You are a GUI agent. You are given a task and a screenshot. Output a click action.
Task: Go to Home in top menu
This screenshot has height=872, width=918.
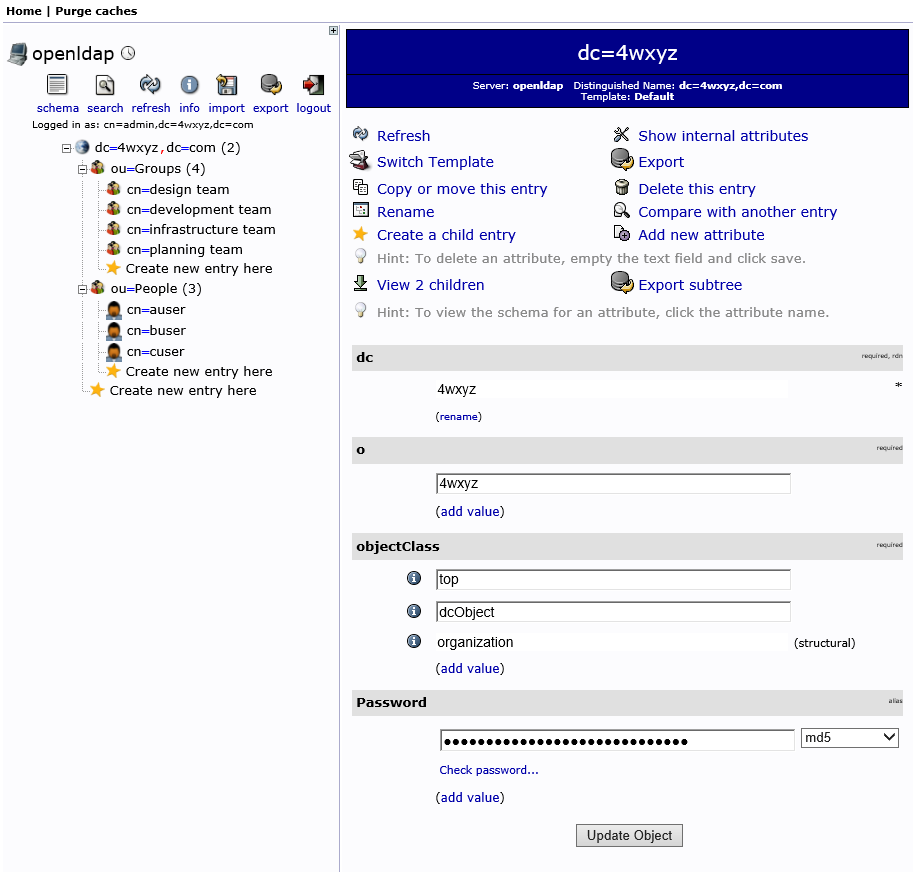coord(23,11)
